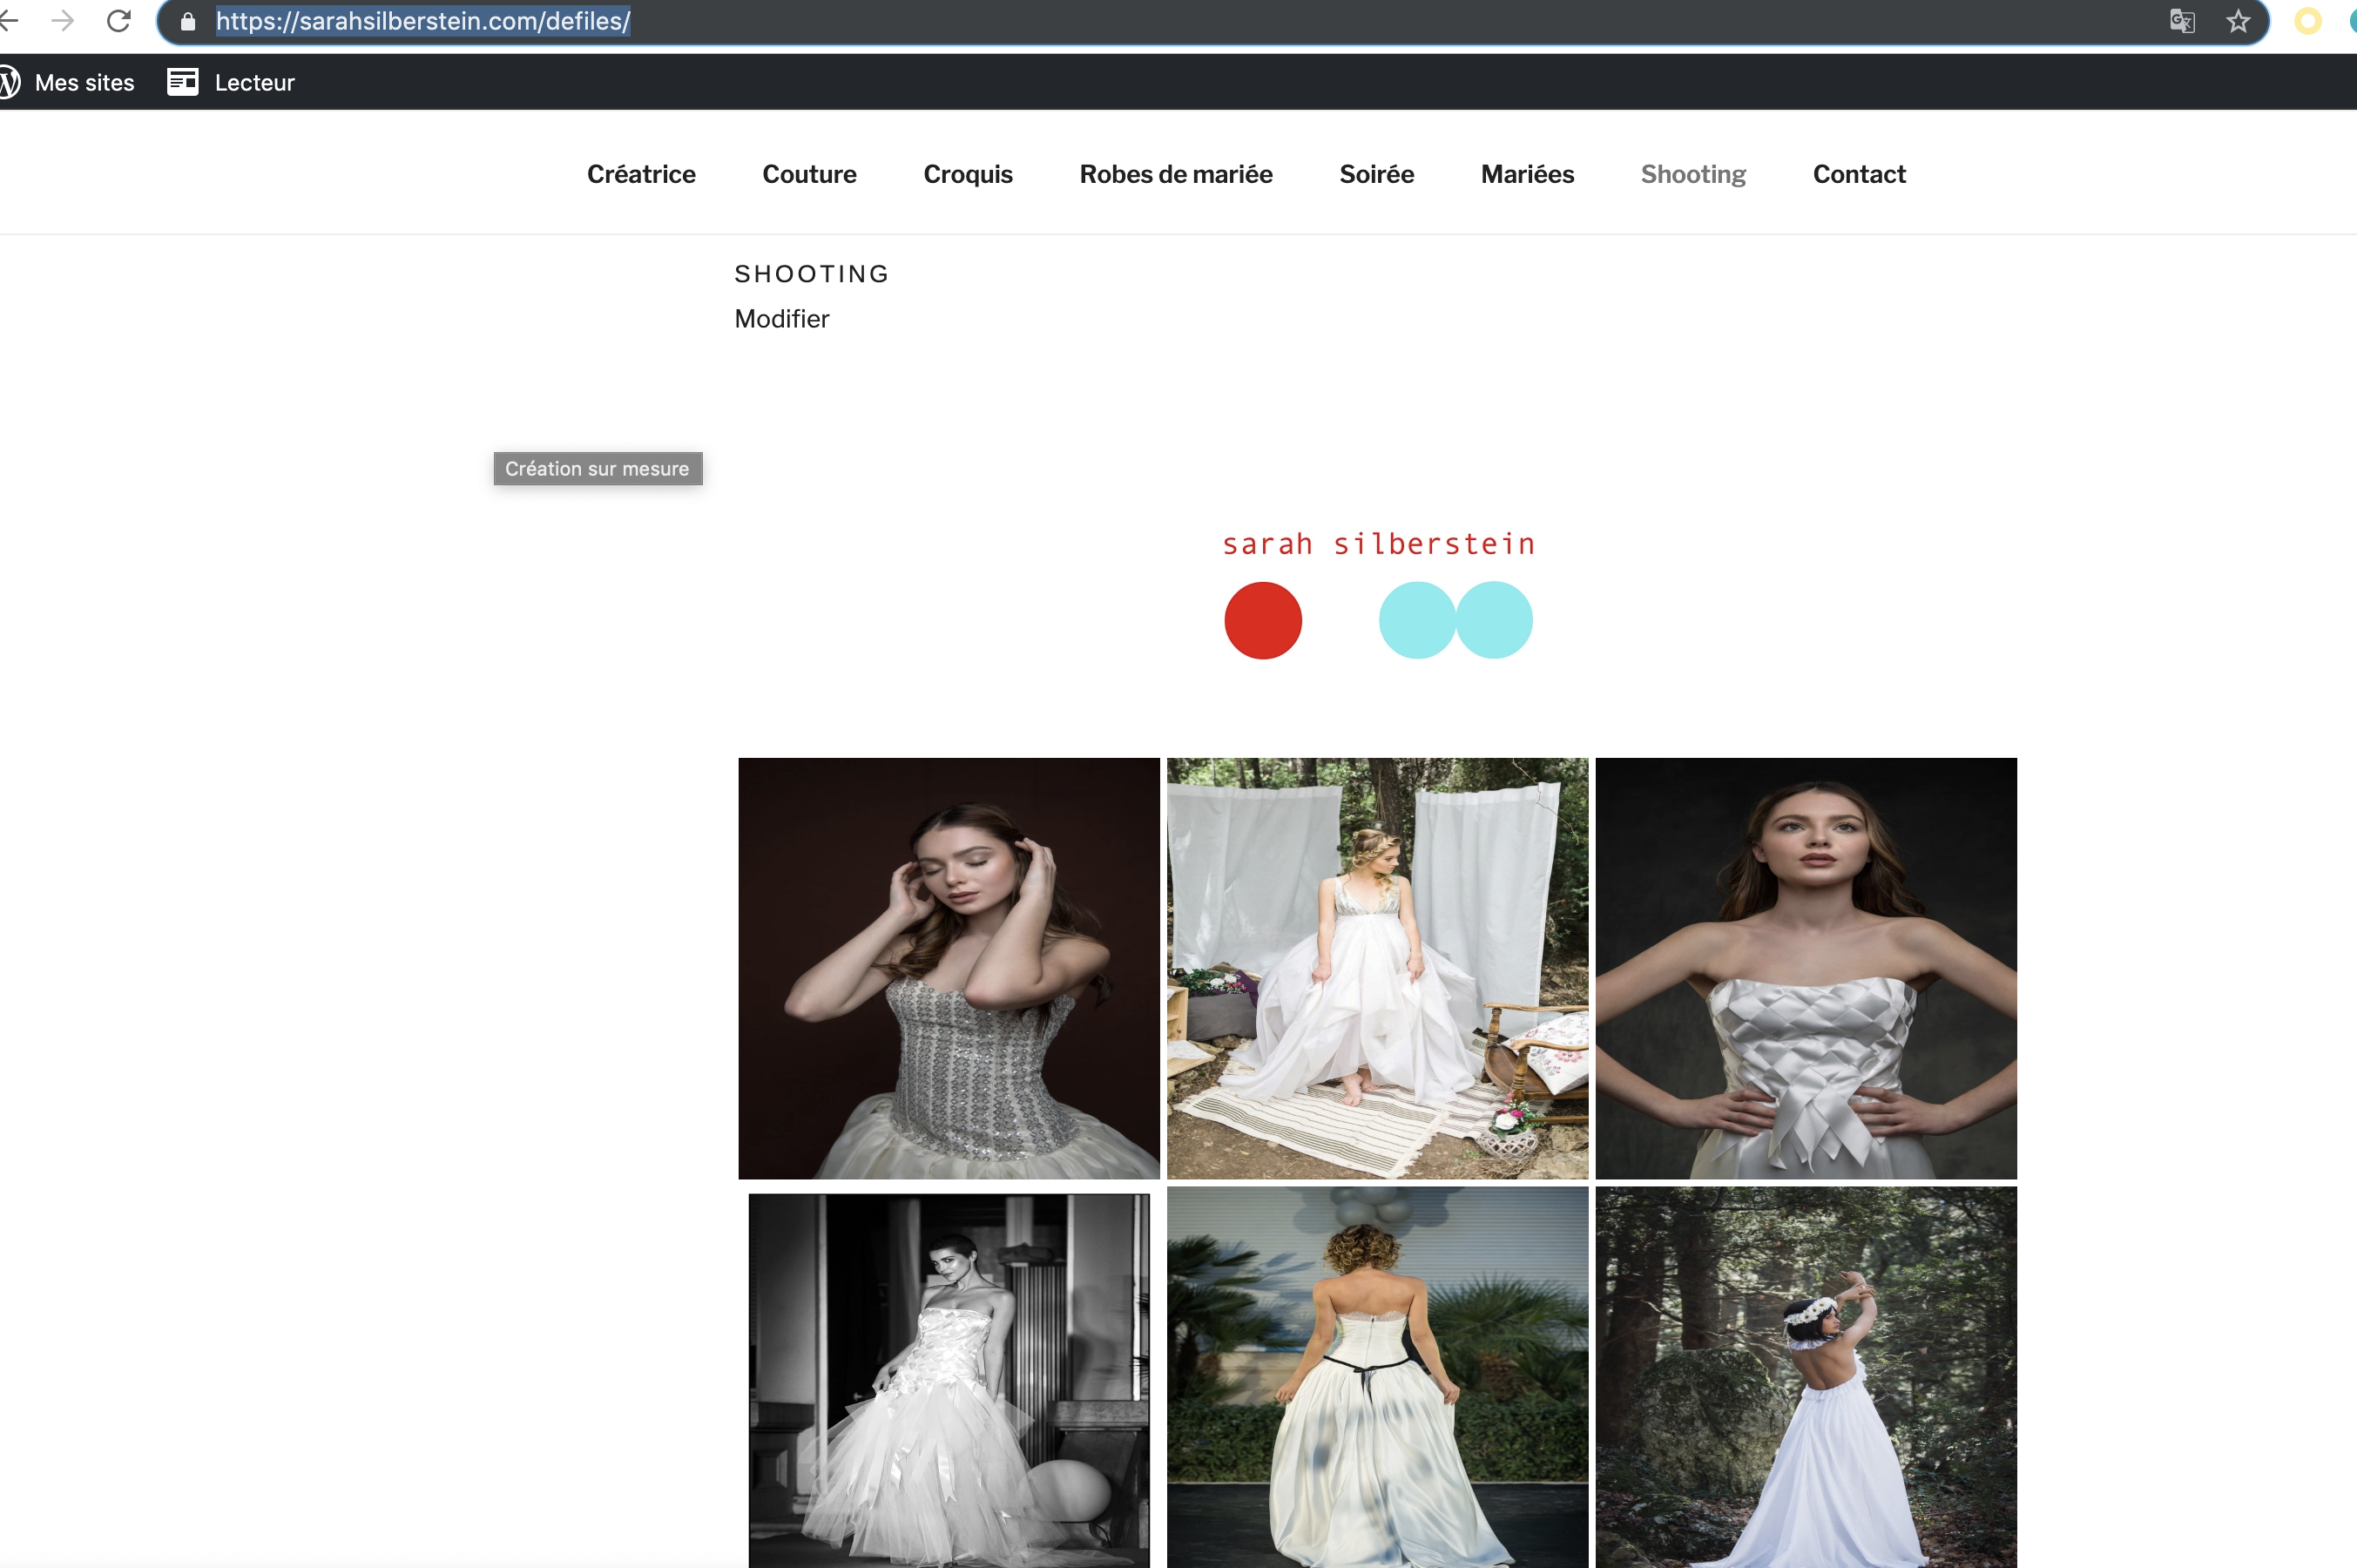Click the back navigation arrow
The image size is (2357, 1568).
click(10, 21)
